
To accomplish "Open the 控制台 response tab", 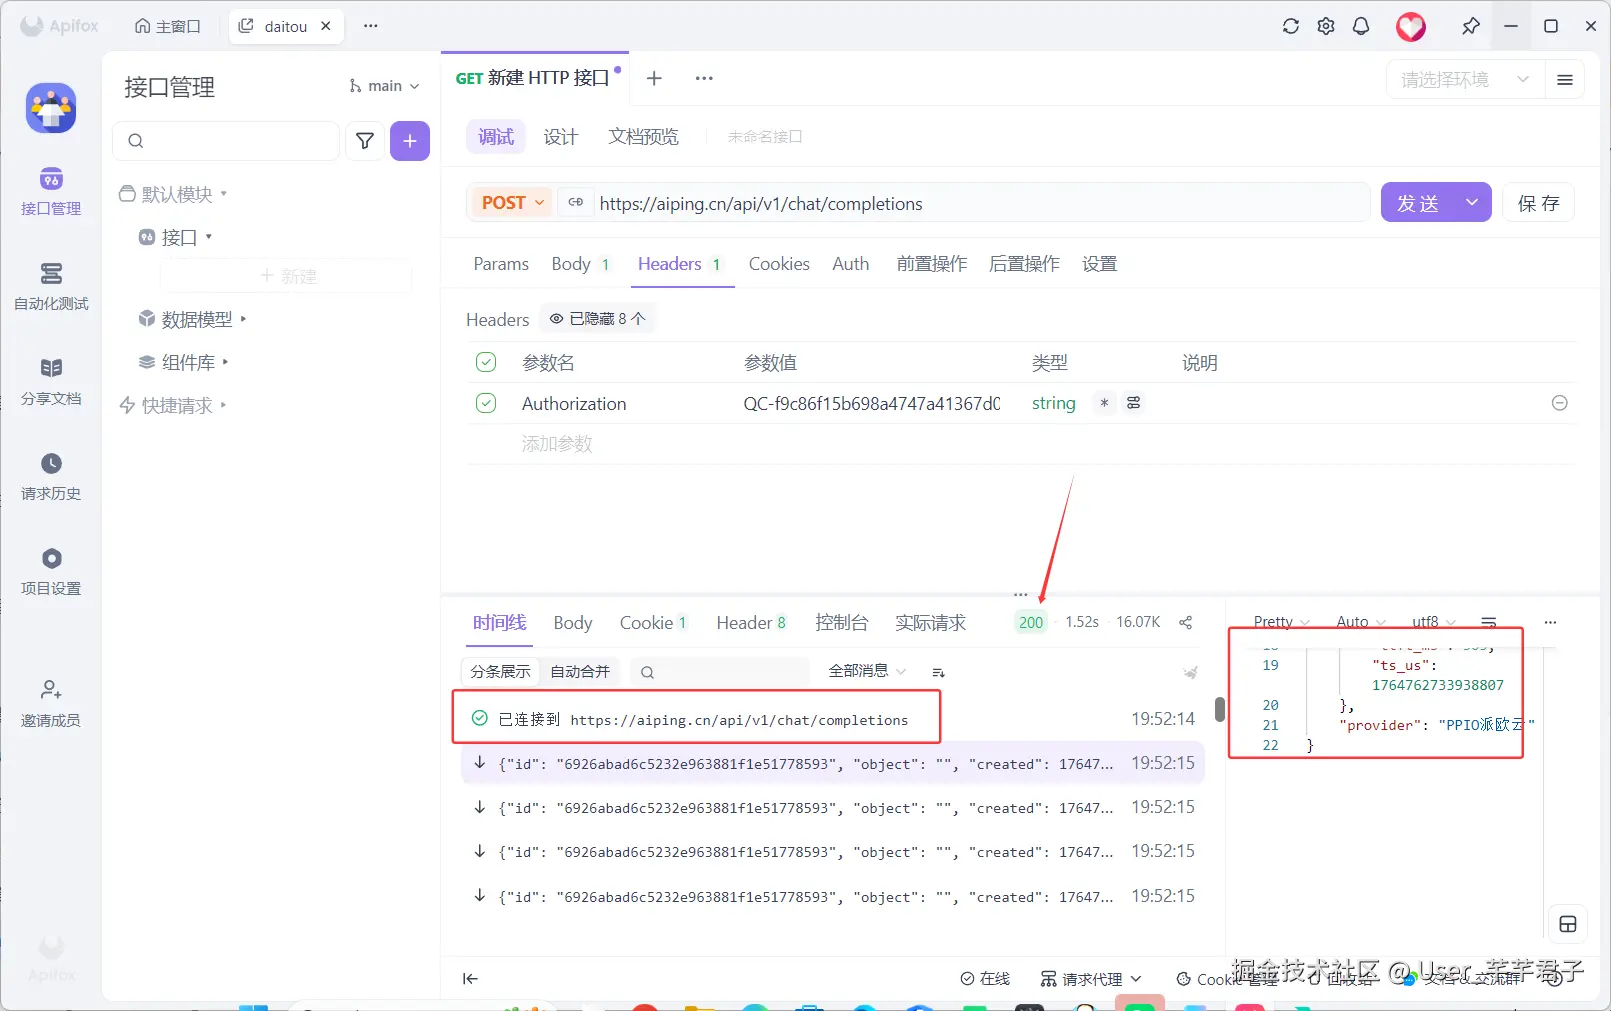I will [x=842, y=623].
